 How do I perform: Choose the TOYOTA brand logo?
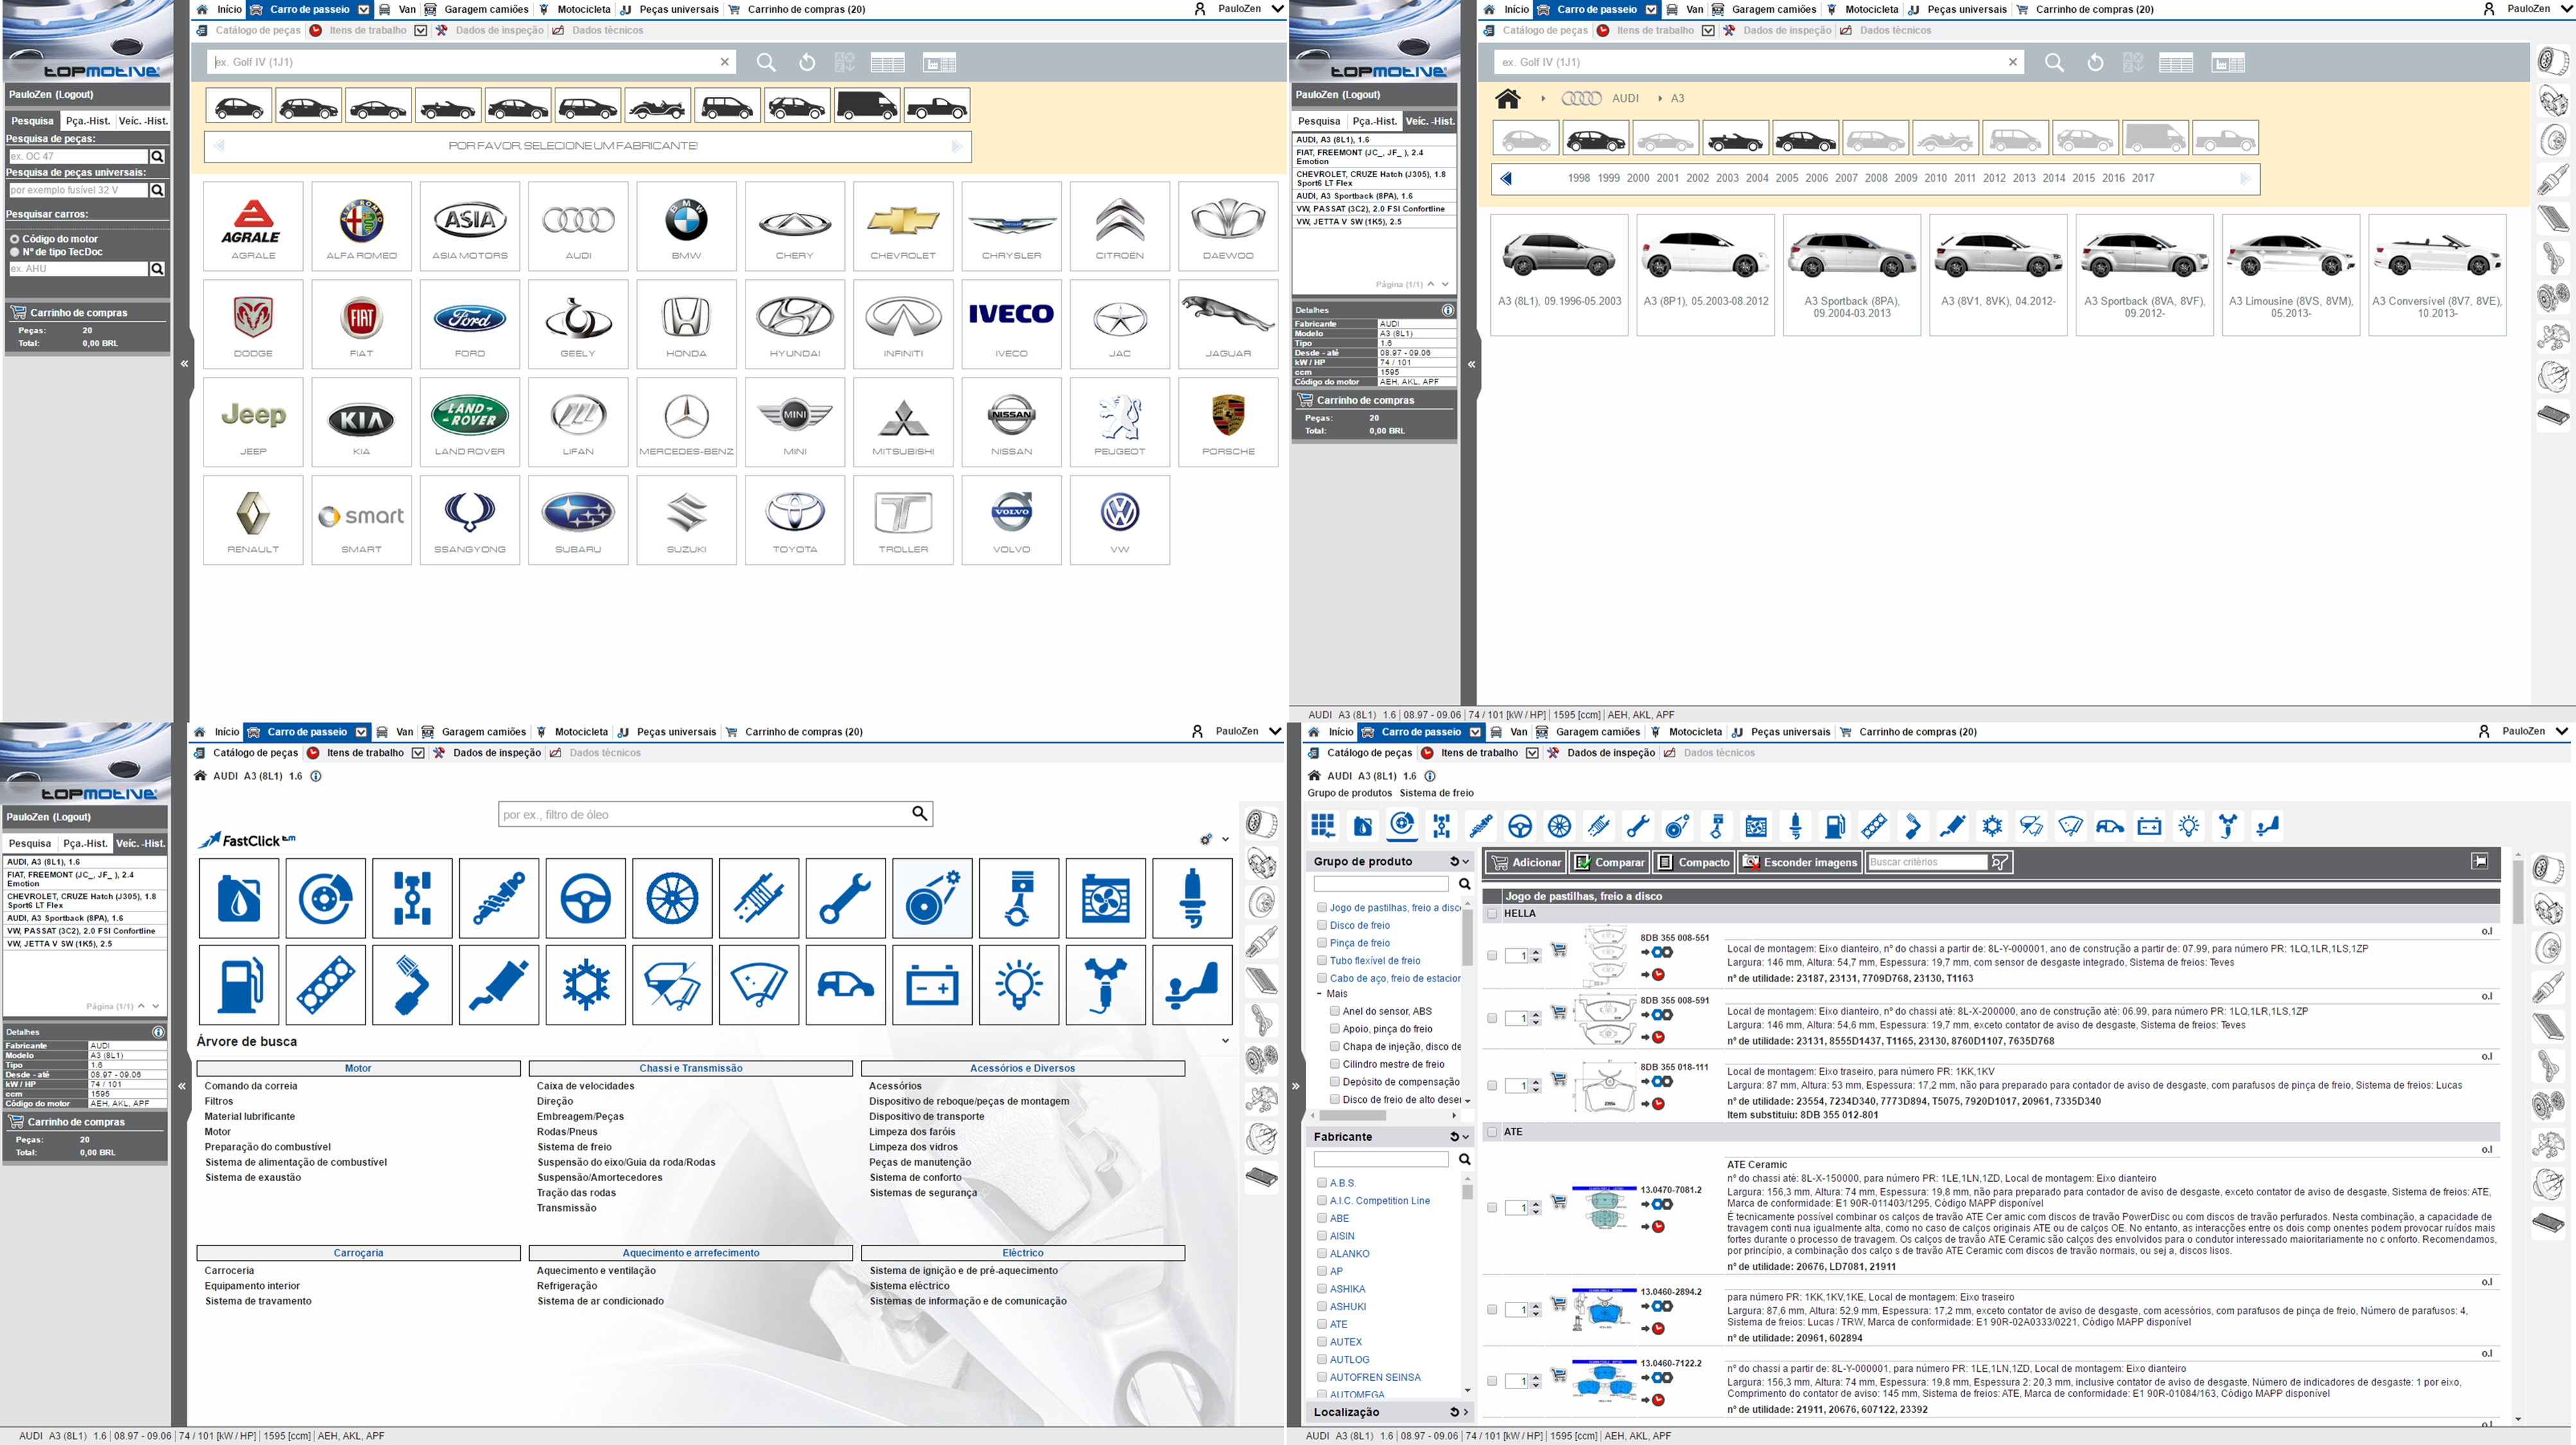795,520
